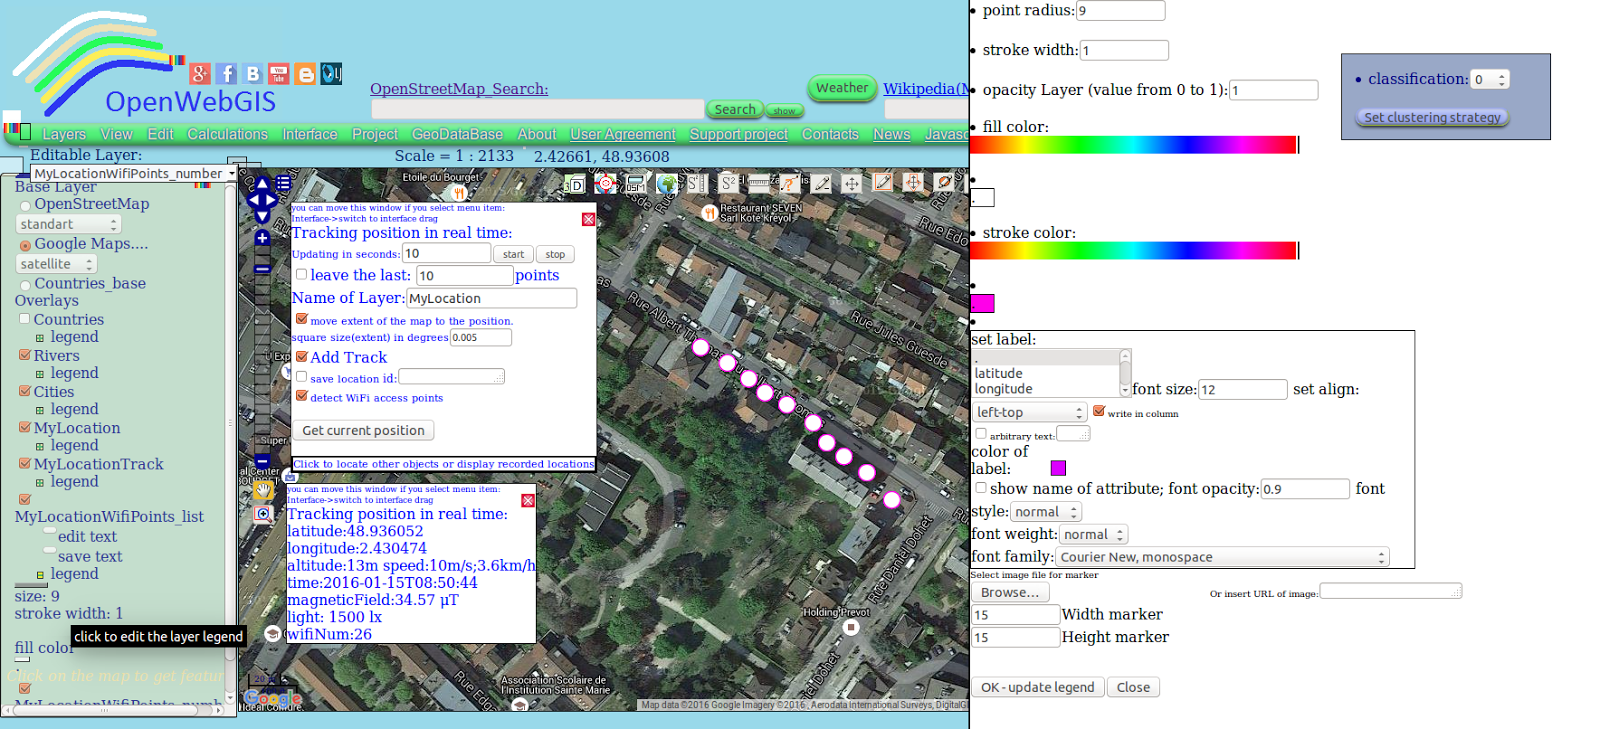Select OpenStreetMap base layer radio

pyautogui.click(x=25, y=206)
